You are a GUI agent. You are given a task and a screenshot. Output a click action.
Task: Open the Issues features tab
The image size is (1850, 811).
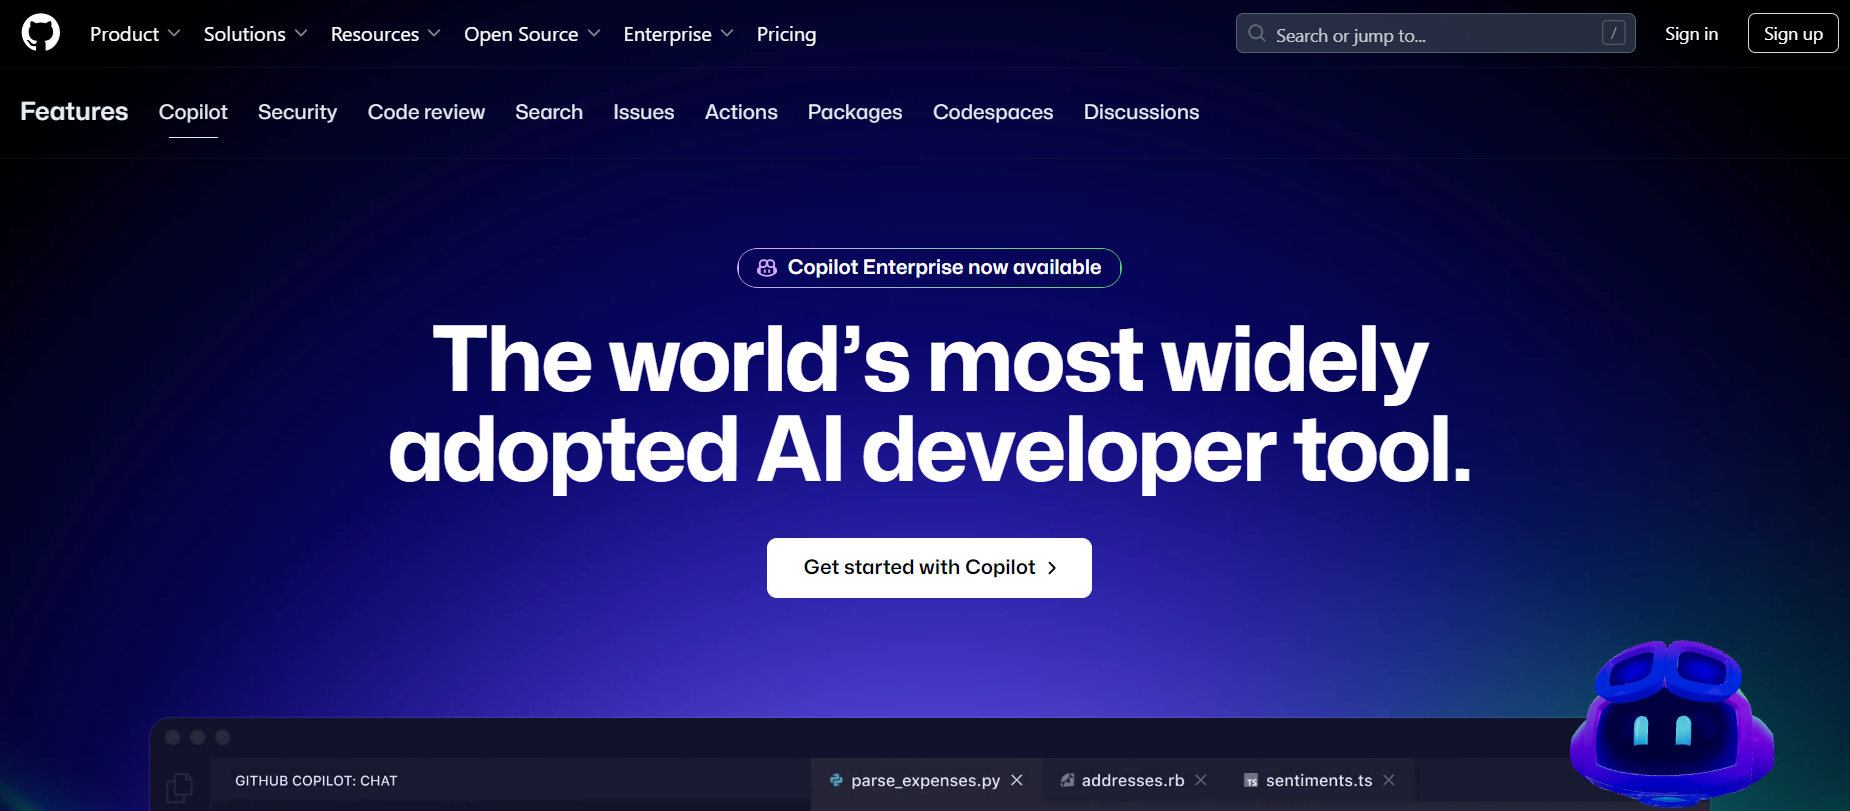644,112
